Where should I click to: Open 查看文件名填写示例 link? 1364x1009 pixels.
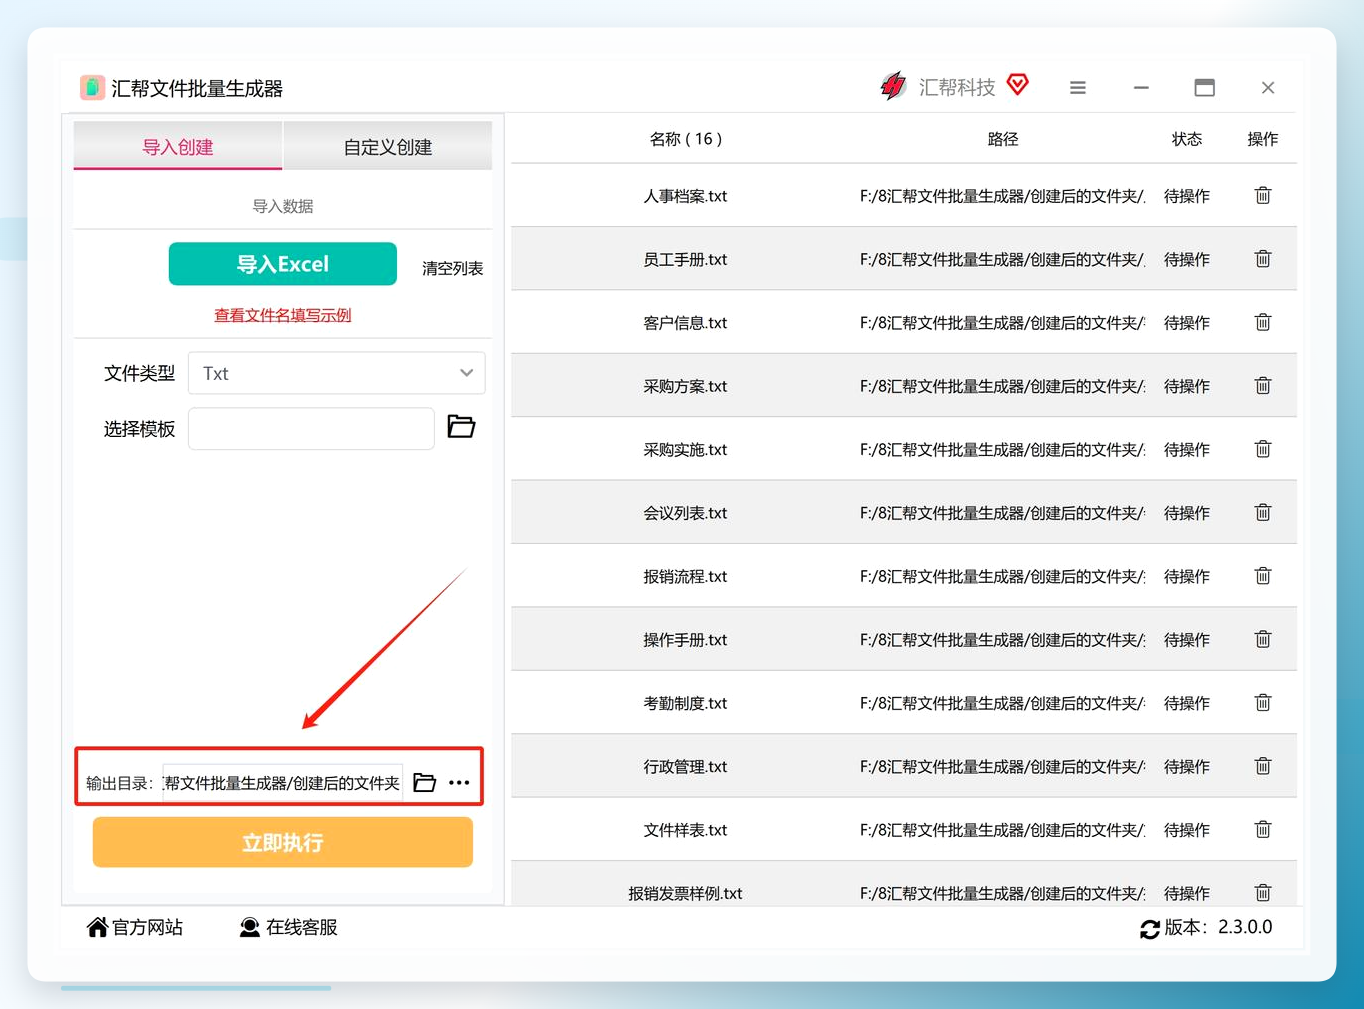click(283, 315)
